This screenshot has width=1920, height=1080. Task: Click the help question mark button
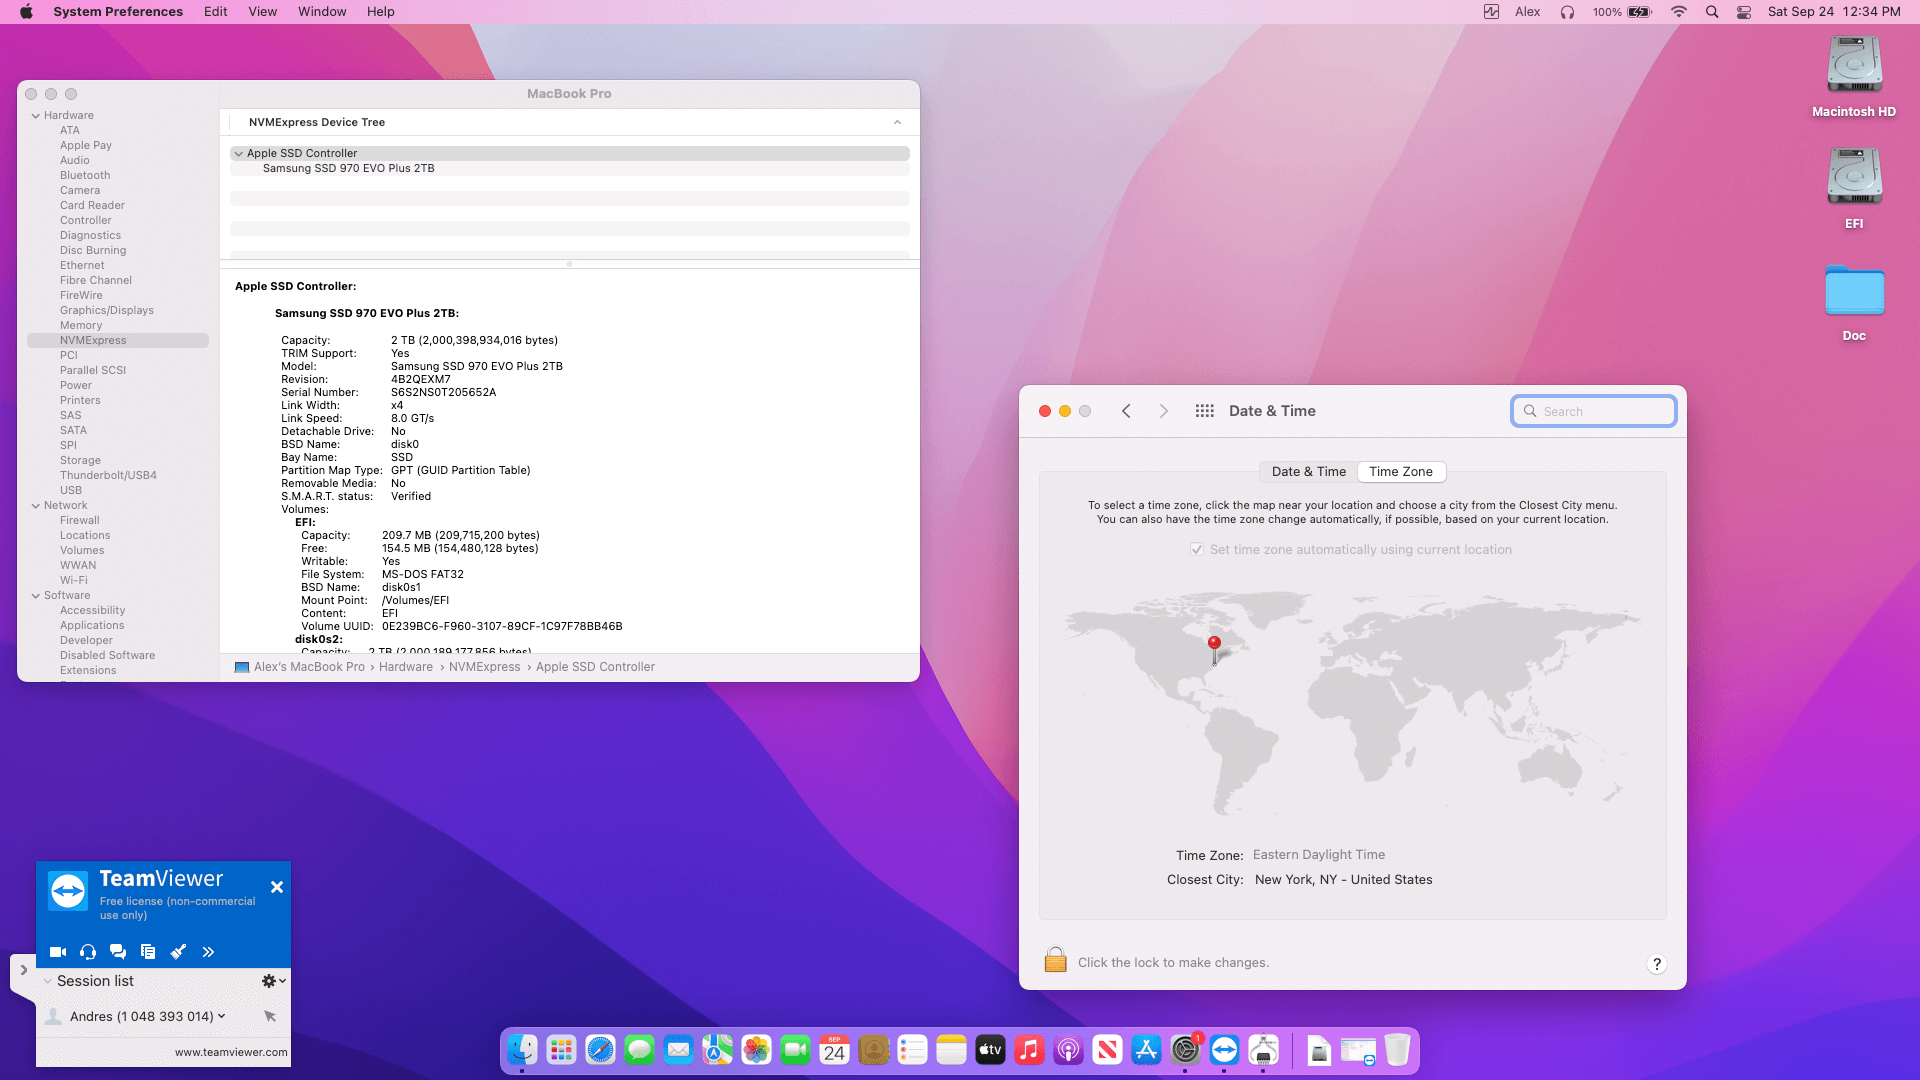(x=1656, y=964)
